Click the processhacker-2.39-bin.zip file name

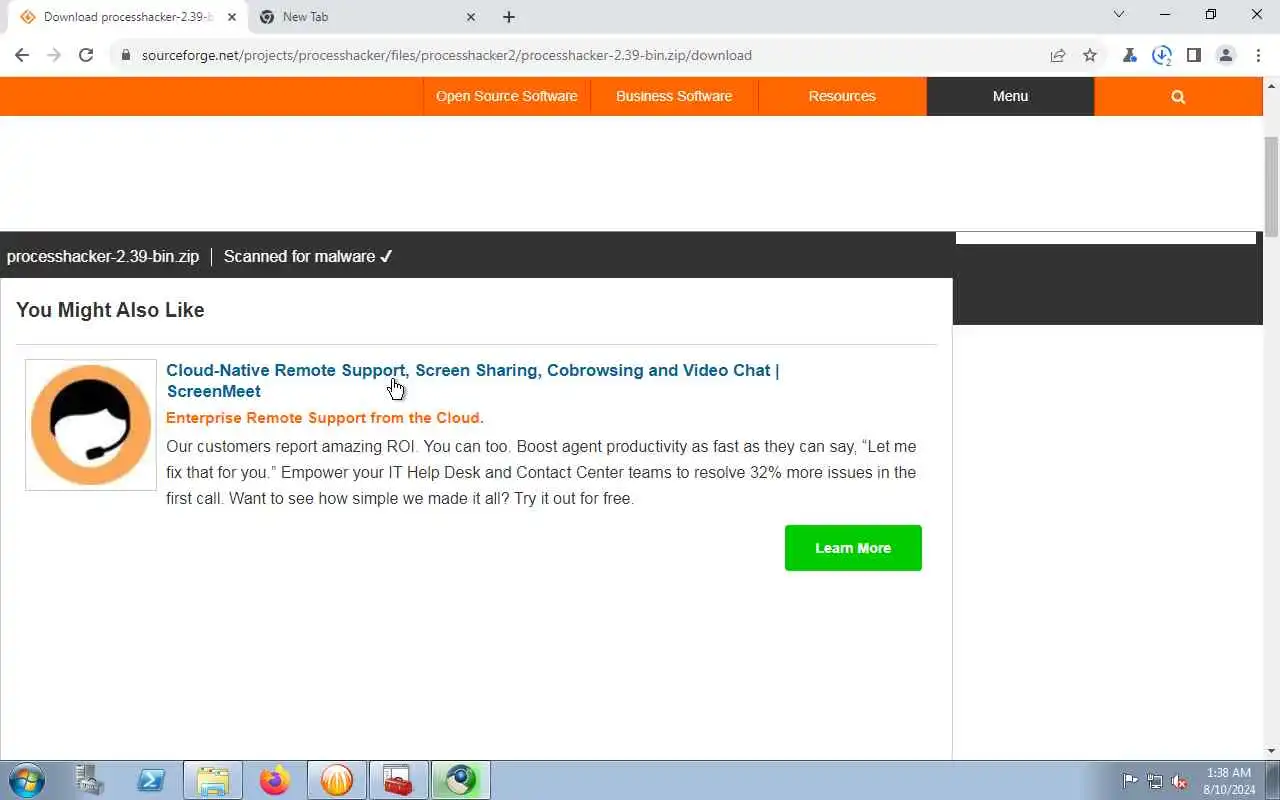click(103, 256)
